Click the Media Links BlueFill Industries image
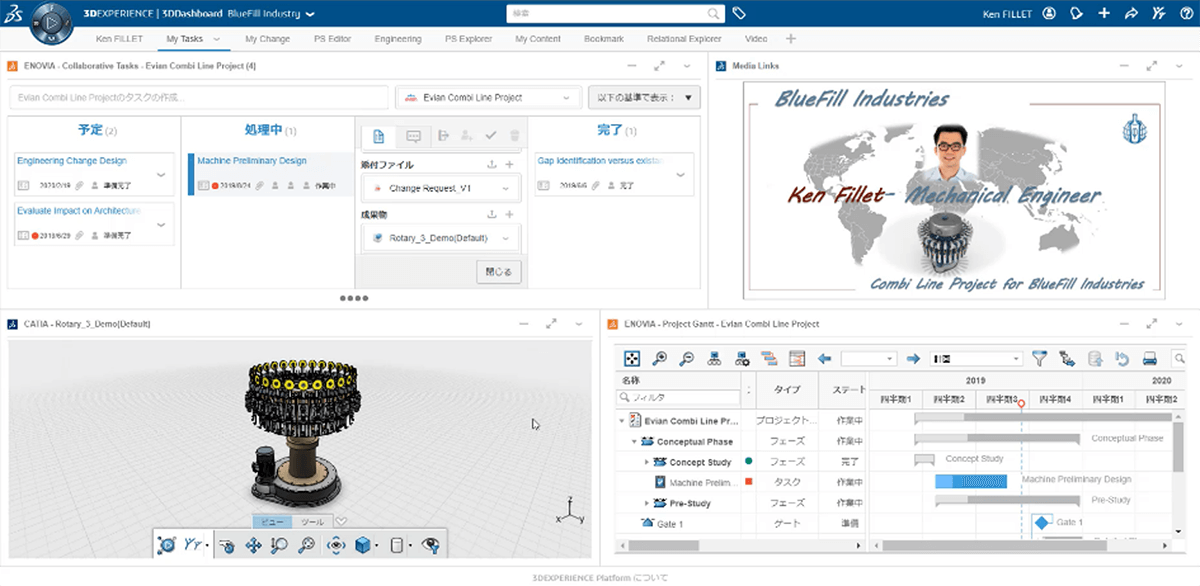Screen dimensions: 1200x586 (x=953, y=189)
